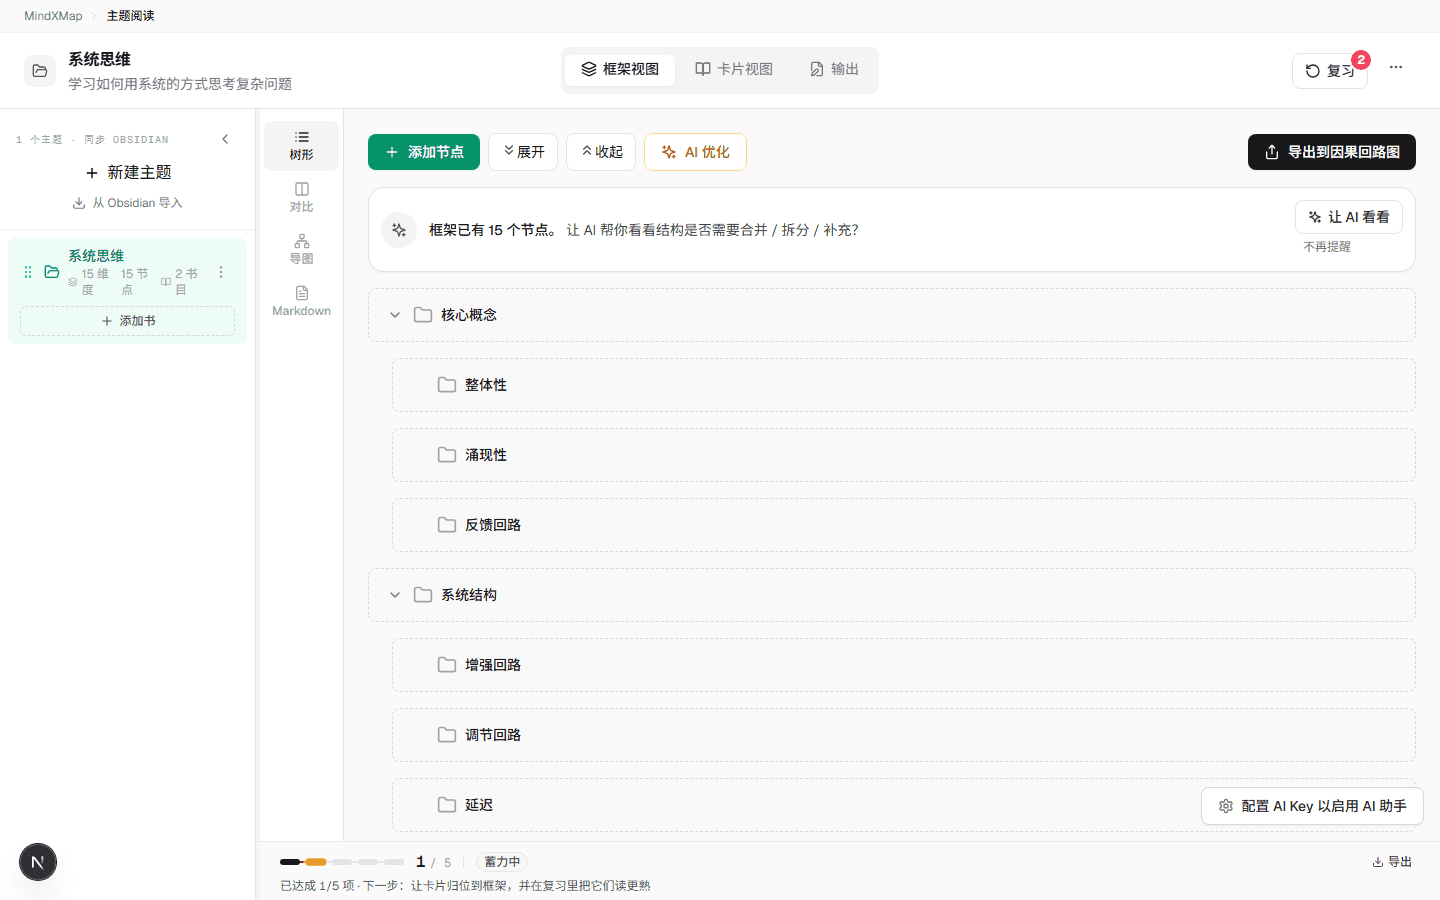Screen dimensions: 1440x900
Task: Dismiss the hint via 不再提醒
Action: pos(1327,247)
